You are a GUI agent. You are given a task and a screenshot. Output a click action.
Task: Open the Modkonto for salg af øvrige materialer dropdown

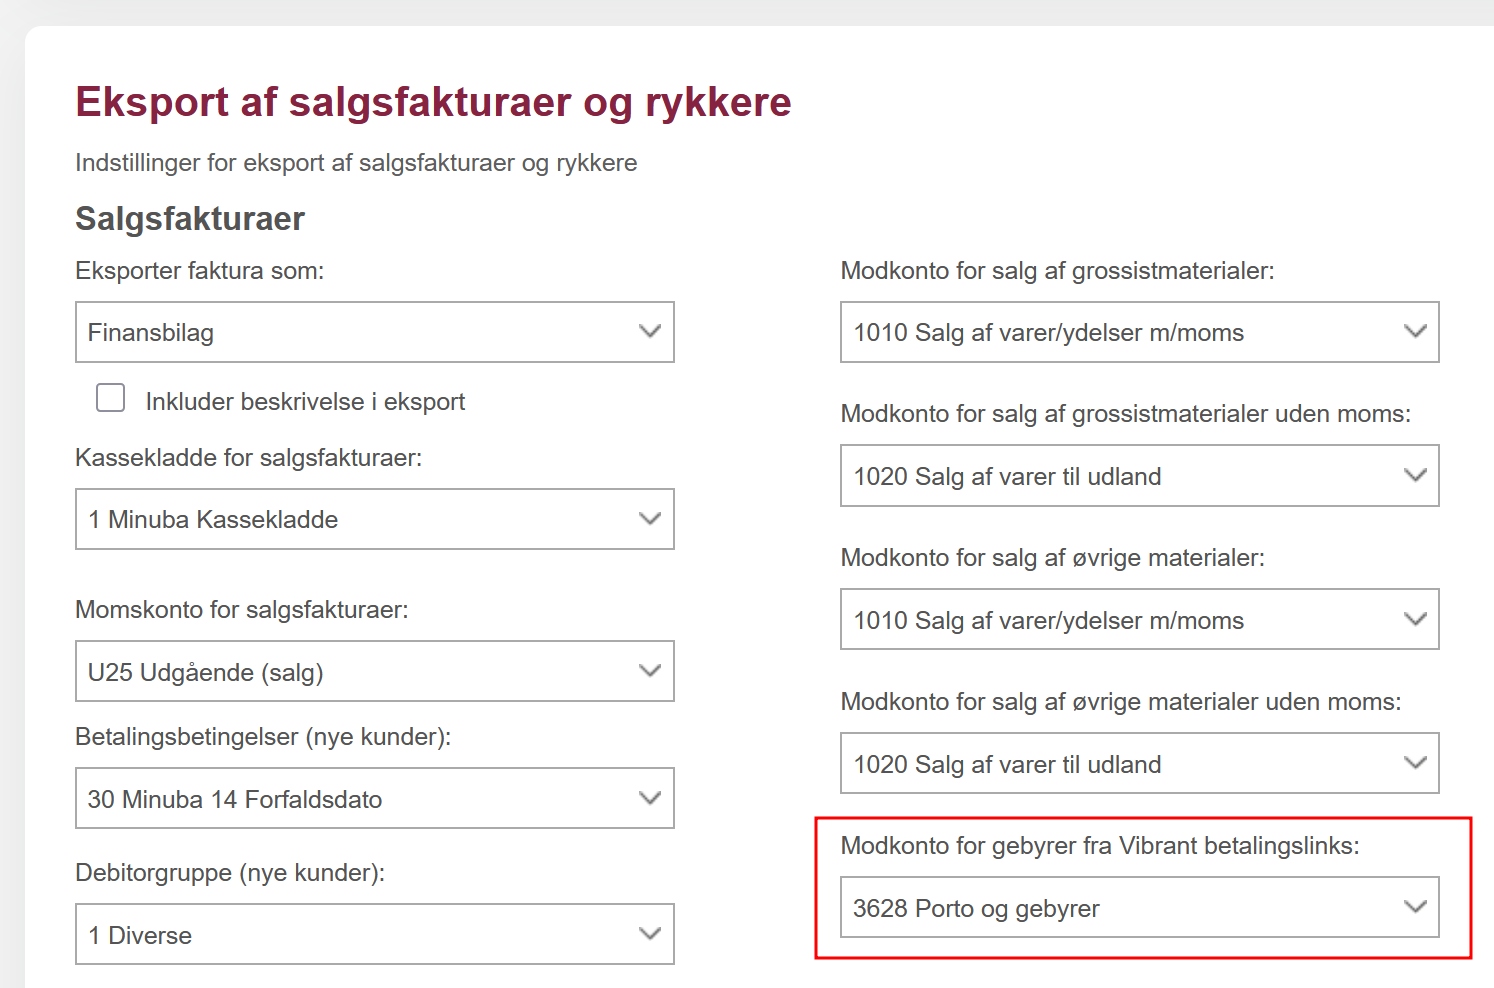(1139, 620)
